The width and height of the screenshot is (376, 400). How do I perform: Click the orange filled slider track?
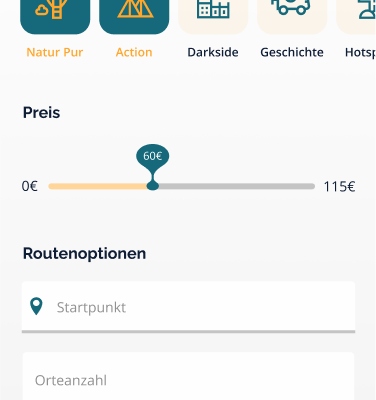coord(98,186)
